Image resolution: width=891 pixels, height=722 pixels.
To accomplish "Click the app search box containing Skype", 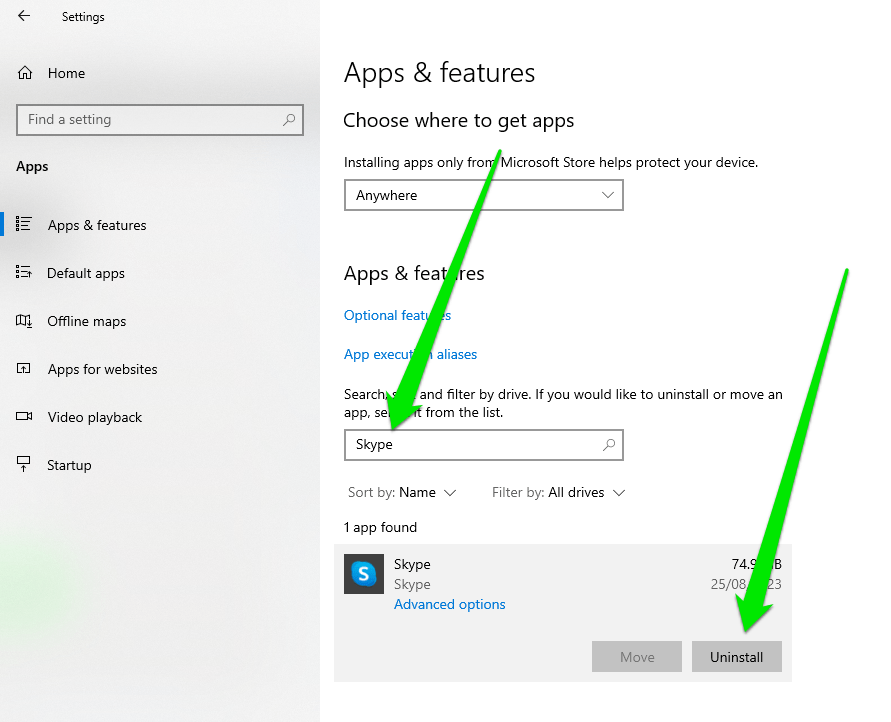I will point(484,445).
